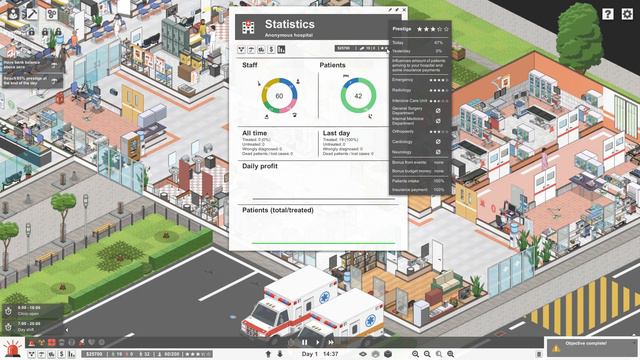The width and height of the screenshot is (640, 360).
Task: Open the third management icon in bottom bar
Action: point(51,354)
